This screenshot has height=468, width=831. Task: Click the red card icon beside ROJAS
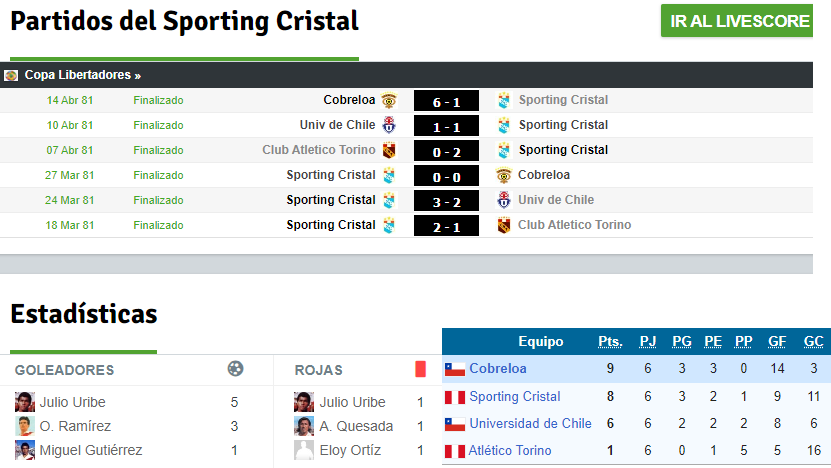pos(420,369)
